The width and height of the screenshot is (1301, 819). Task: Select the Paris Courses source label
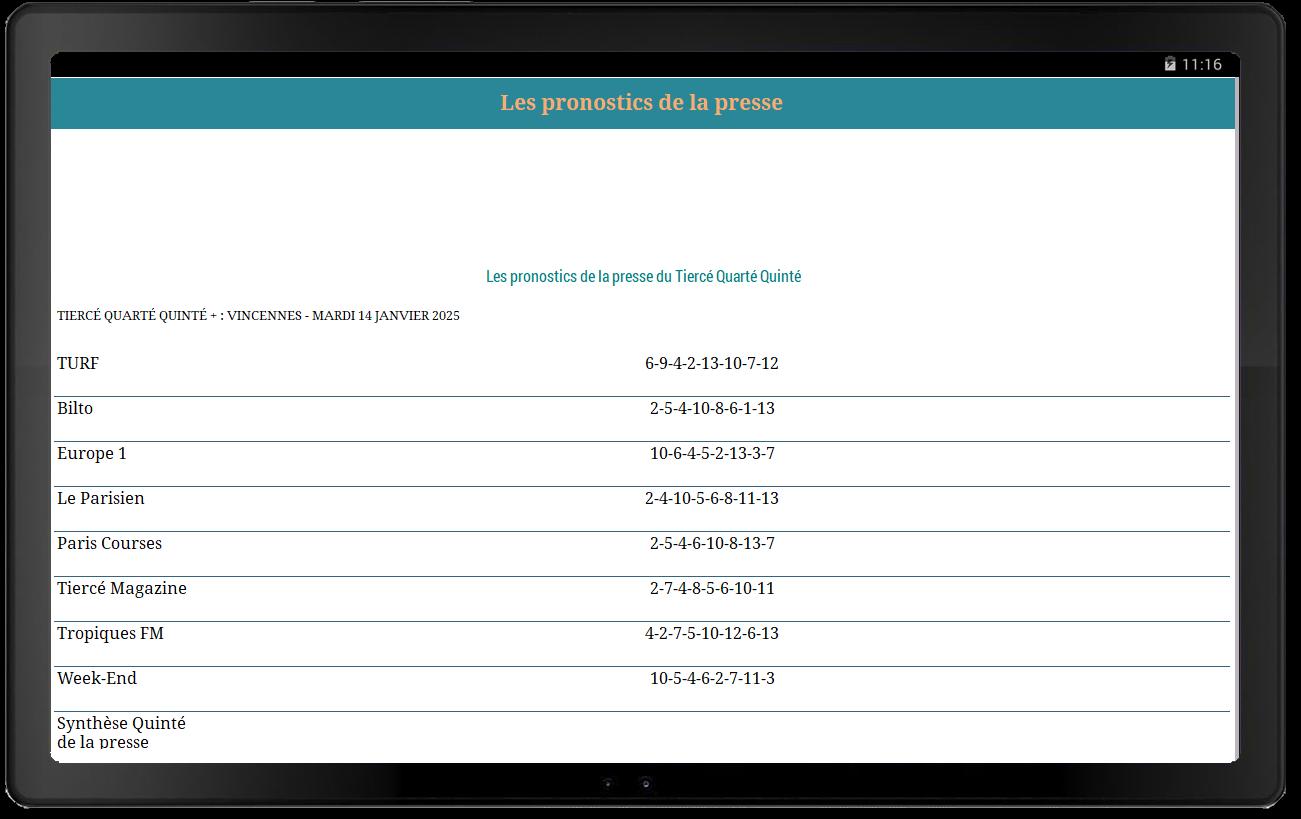[109, 543]
